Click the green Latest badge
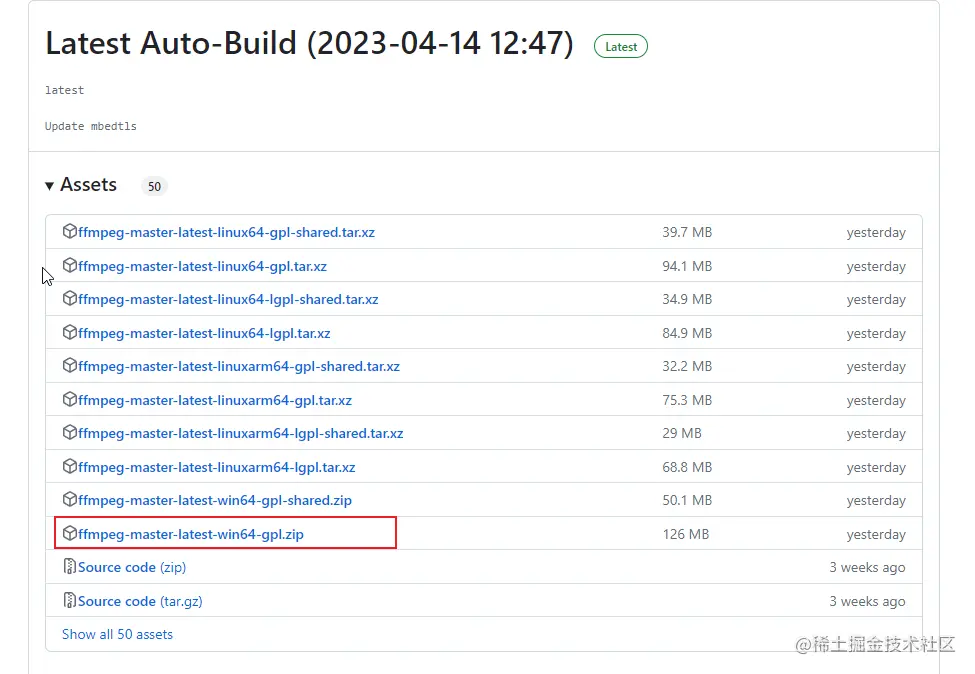The width and height of the screenshot is (975, 674). click(x=621, y=47)
